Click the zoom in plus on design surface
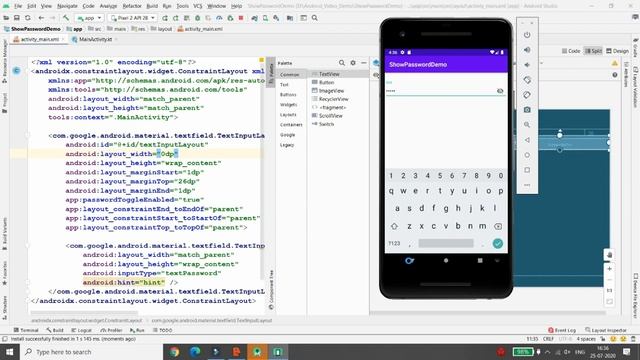The width and height of the screenshot is (640, 360). pos(609,269)
